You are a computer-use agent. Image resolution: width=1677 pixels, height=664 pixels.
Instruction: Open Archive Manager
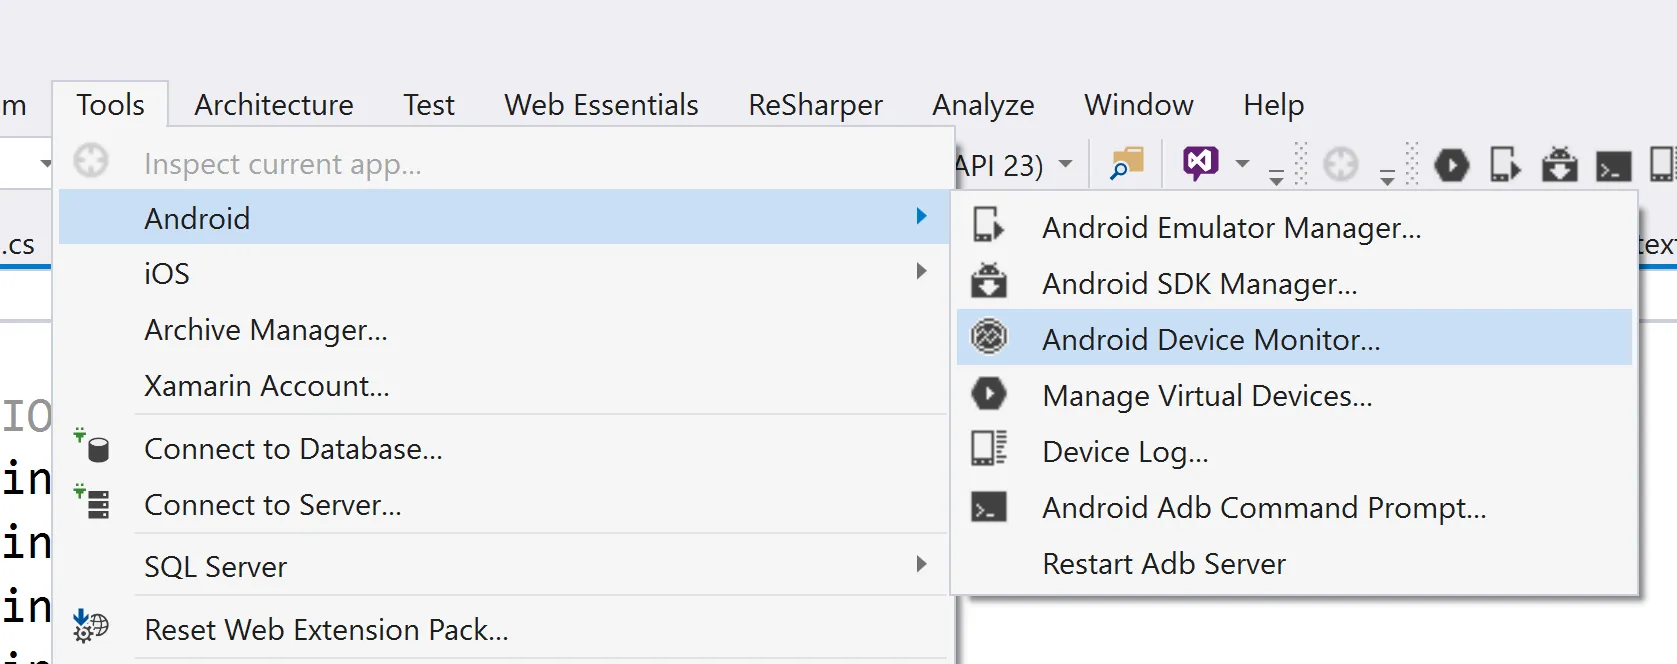pos(503,329)
